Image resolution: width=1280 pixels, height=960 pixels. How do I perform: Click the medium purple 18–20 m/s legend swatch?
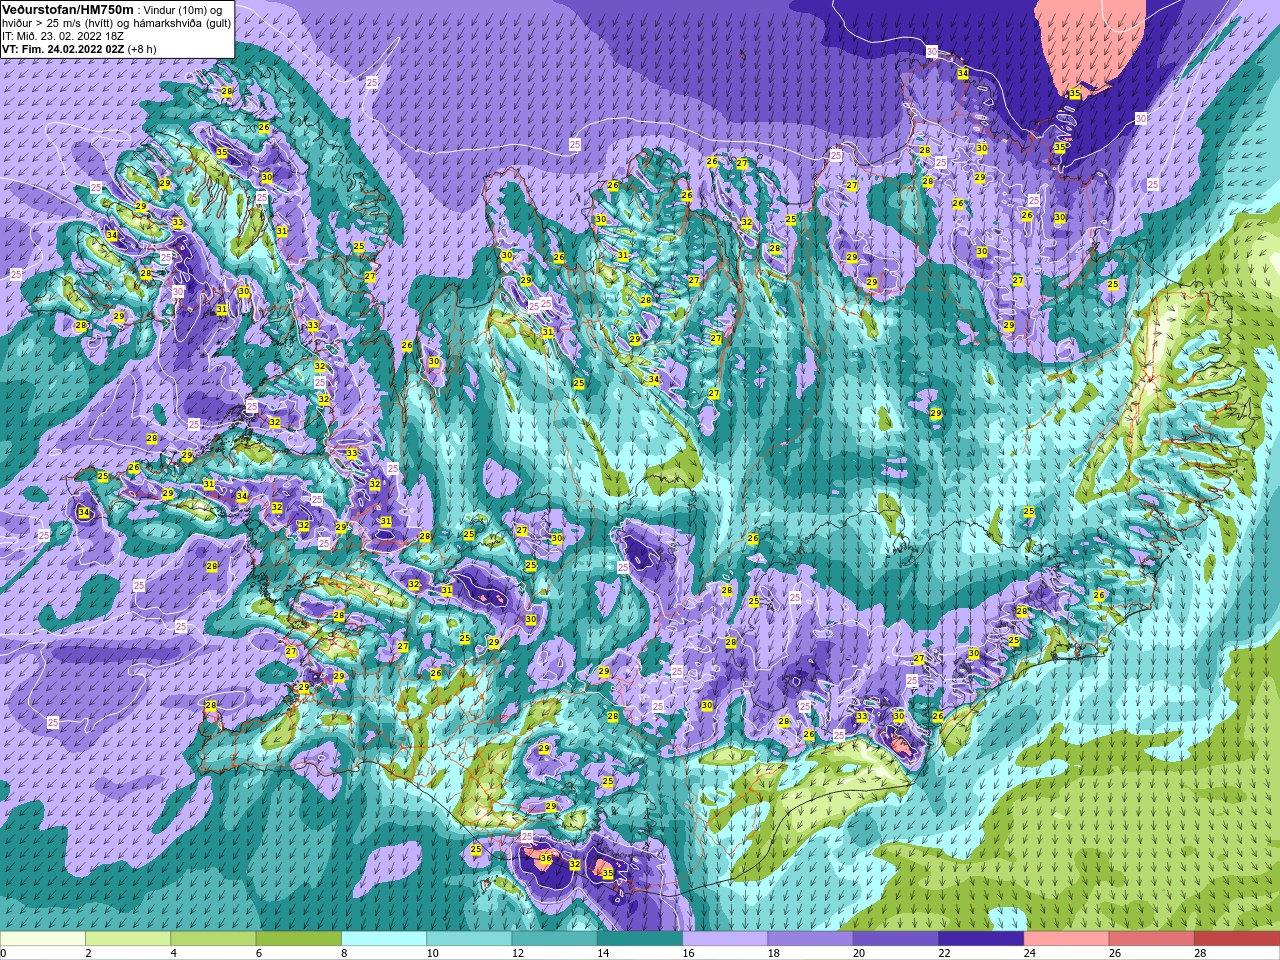[x=810, y=939]
